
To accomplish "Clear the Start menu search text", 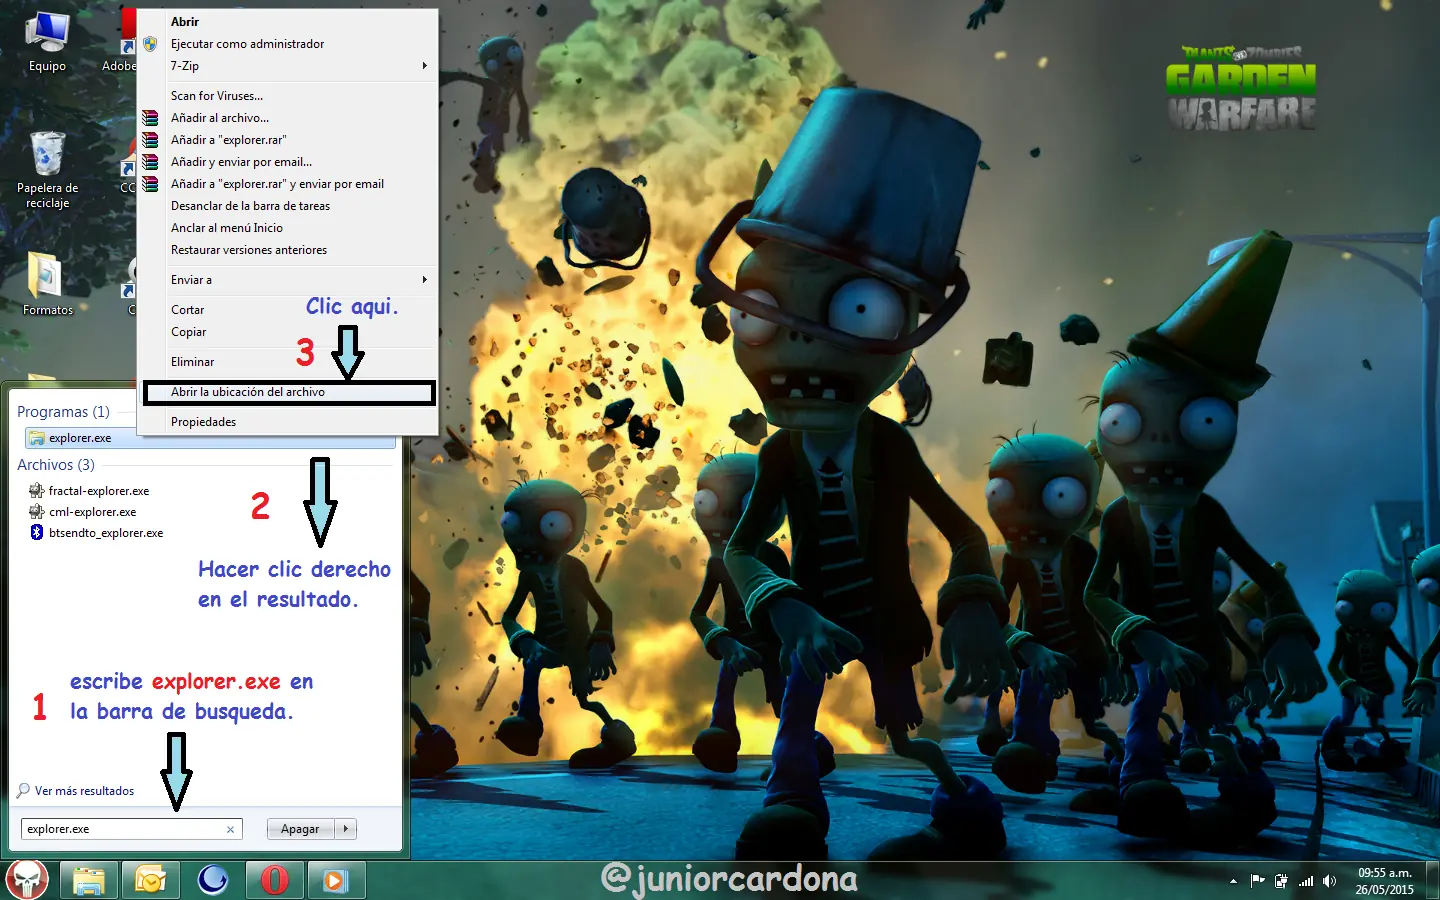I will coord(230,829).
